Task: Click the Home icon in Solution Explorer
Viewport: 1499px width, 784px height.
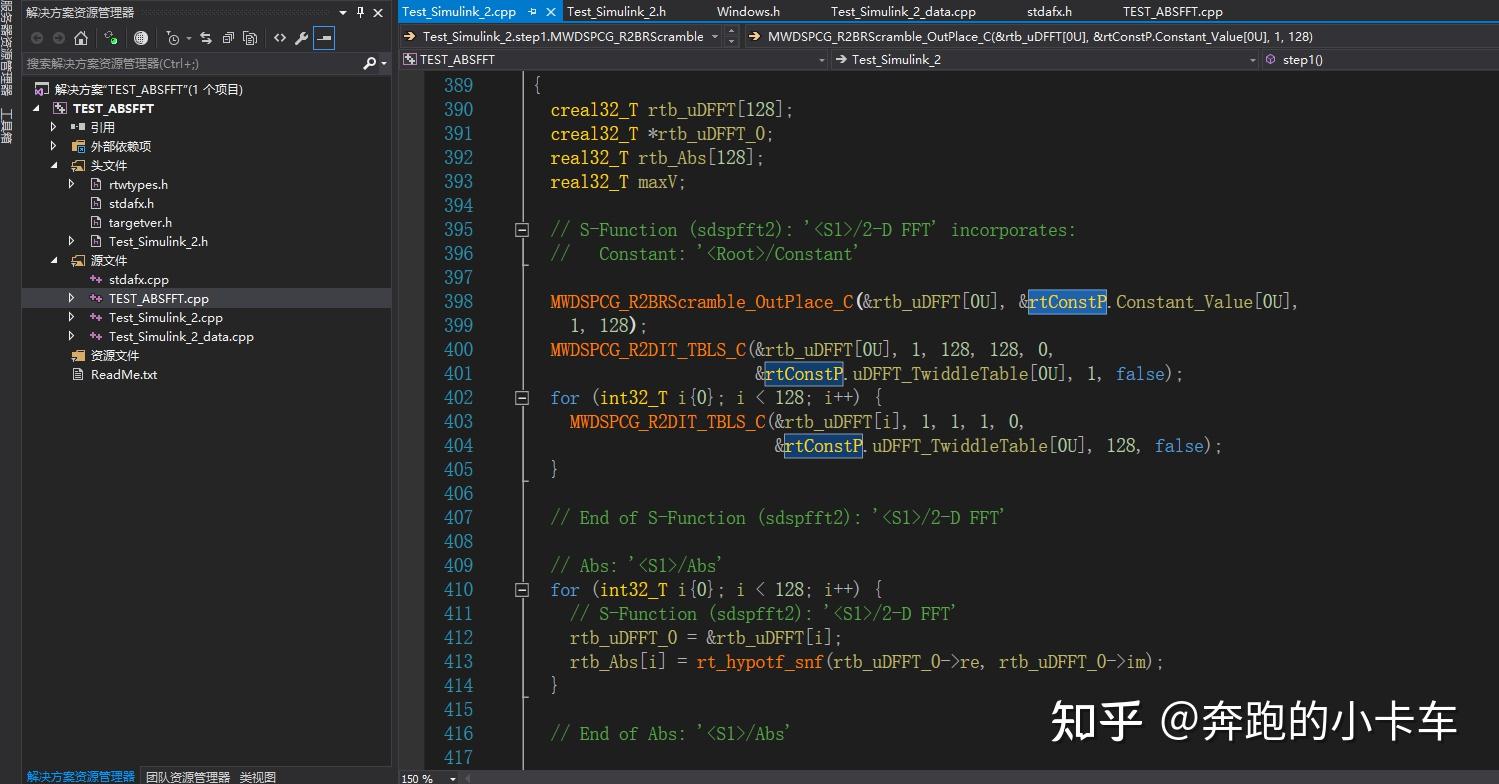Action: pos(81,37)
